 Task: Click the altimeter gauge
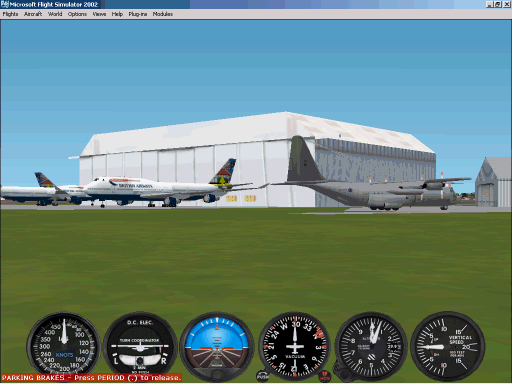[371, 347]
